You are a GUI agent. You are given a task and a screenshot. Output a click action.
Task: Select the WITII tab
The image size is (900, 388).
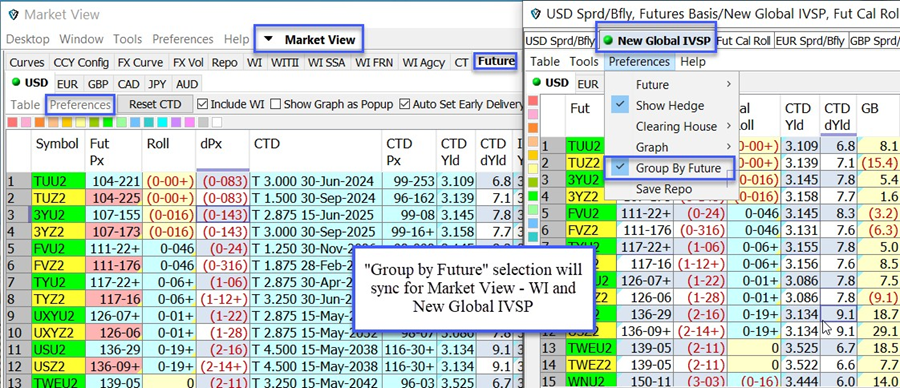coord(285,63)
